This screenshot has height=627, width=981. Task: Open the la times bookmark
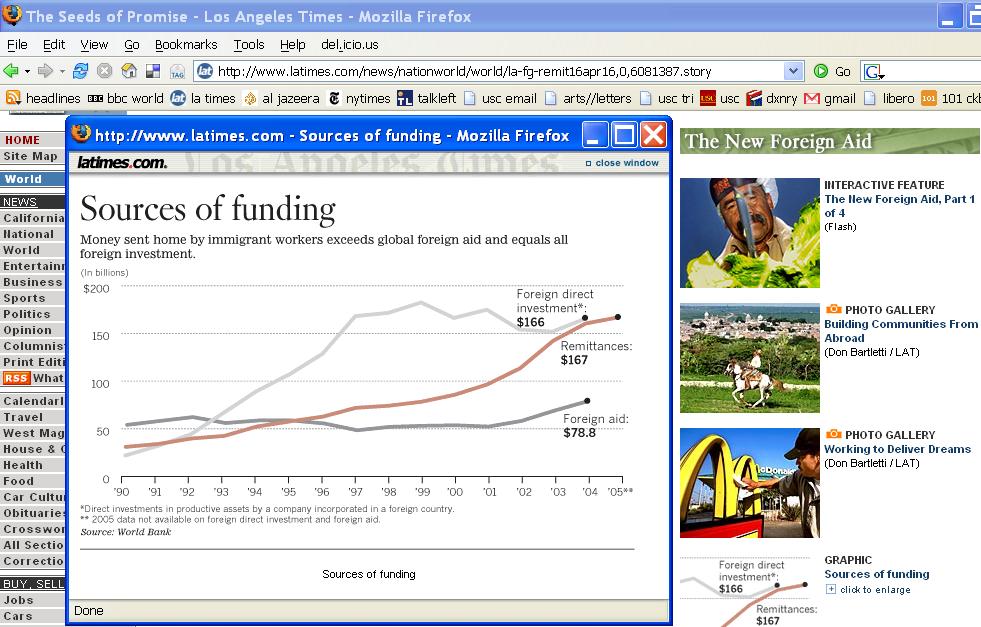click(x=203, y=98)
